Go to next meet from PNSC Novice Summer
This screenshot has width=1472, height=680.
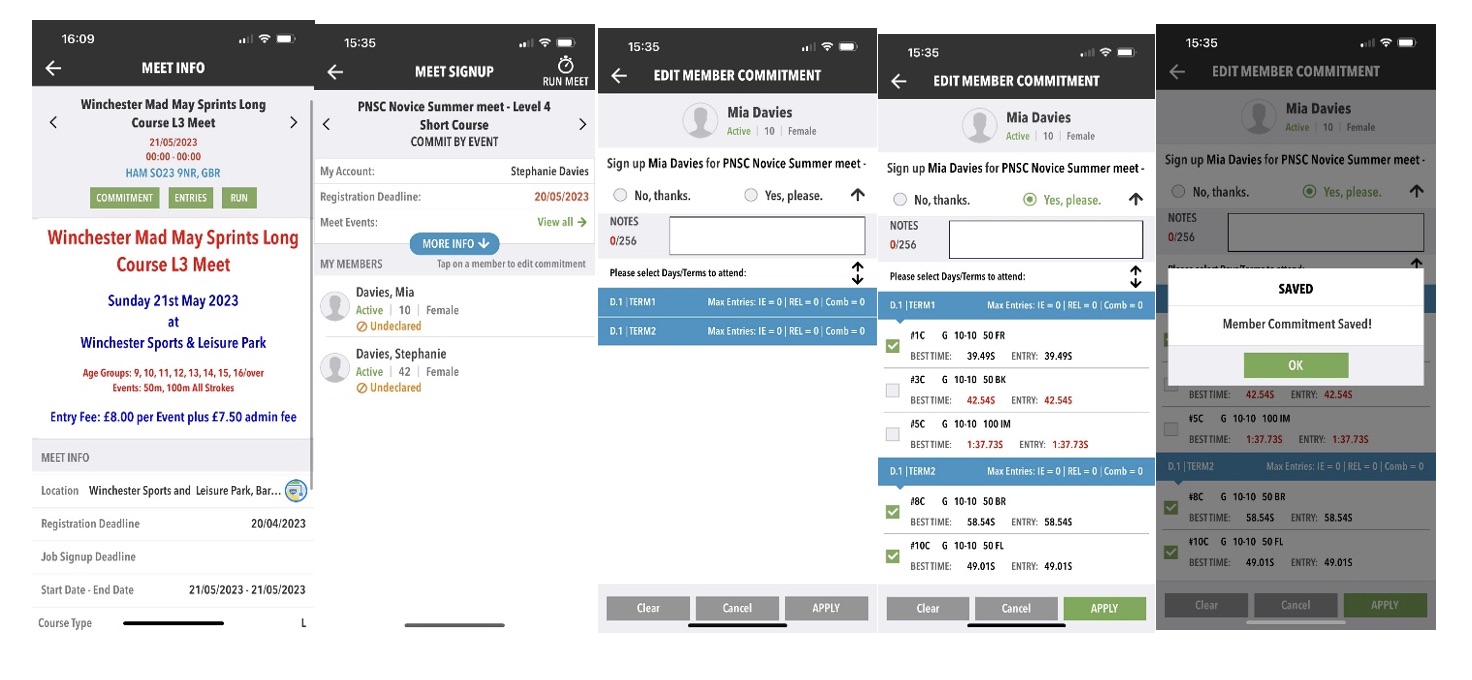coord(582,124)
